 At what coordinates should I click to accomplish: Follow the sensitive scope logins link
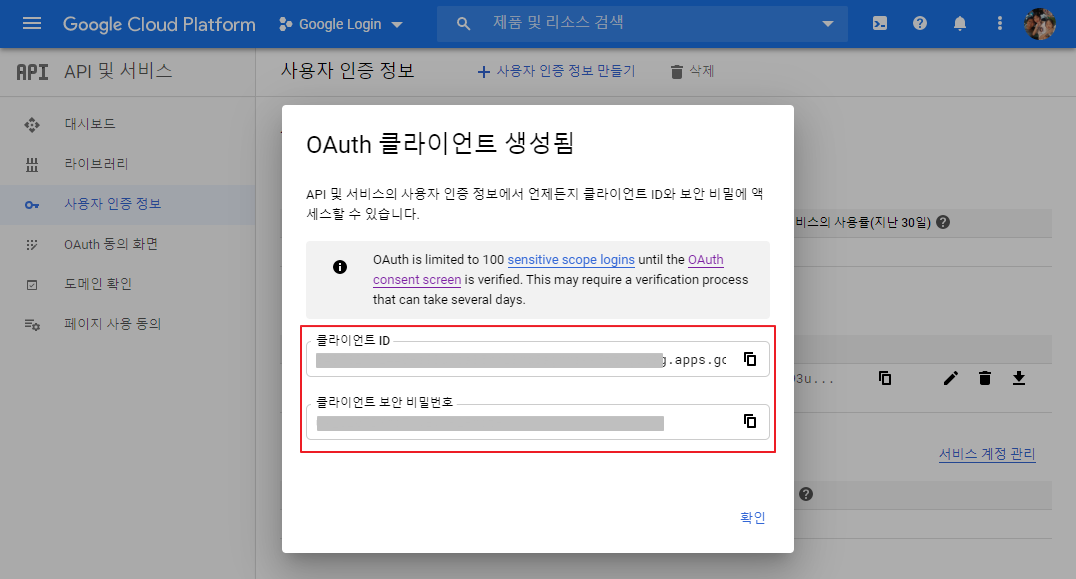571,260
